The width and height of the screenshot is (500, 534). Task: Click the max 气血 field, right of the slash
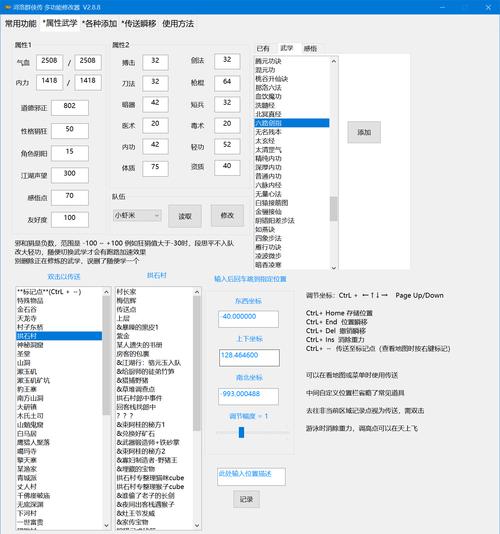[x=88, y=62]
